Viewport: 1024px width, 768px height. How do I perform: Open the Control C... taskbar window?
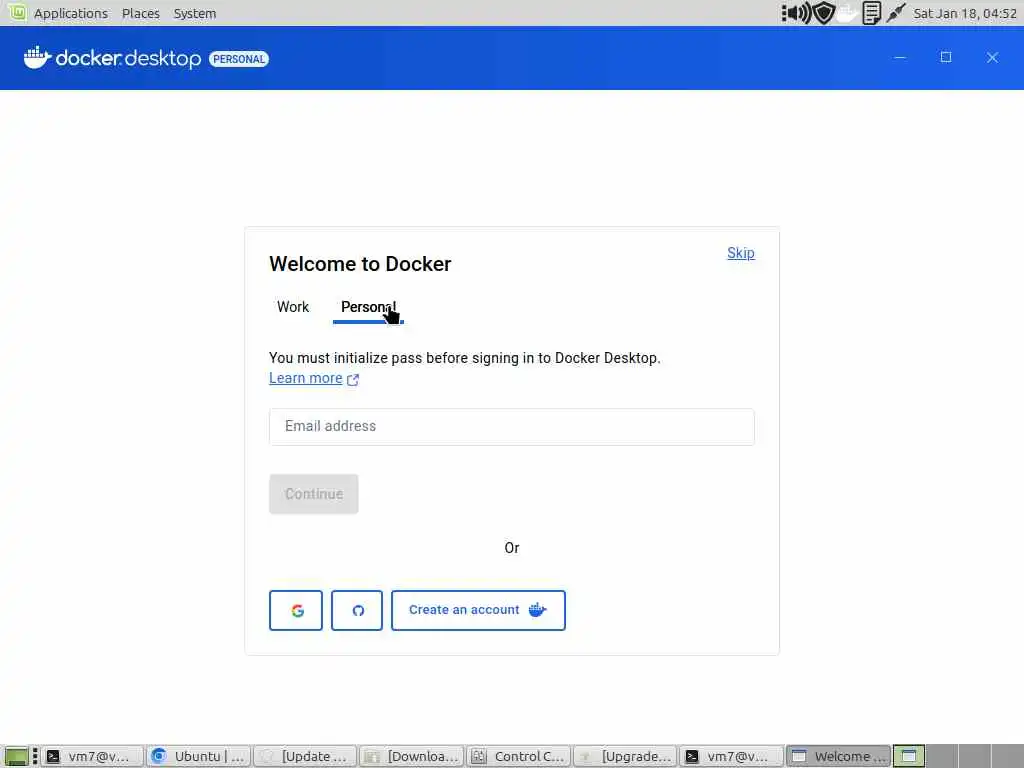click(x=519, y=756)
